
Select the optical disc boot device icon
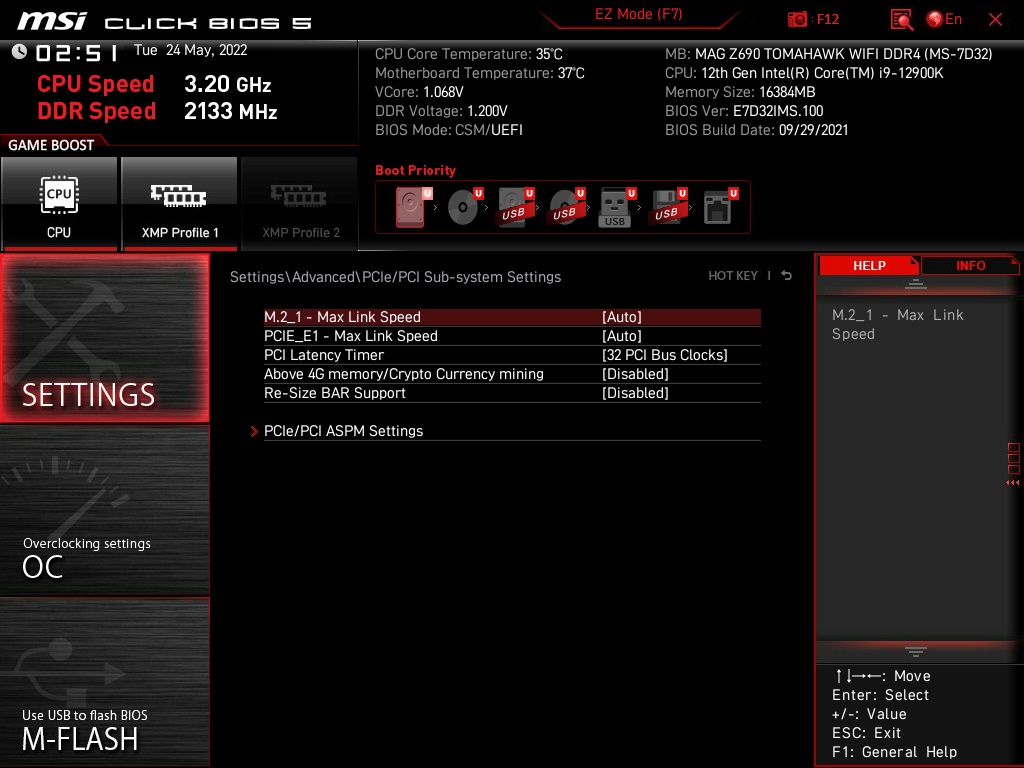[x=464, y=207]
